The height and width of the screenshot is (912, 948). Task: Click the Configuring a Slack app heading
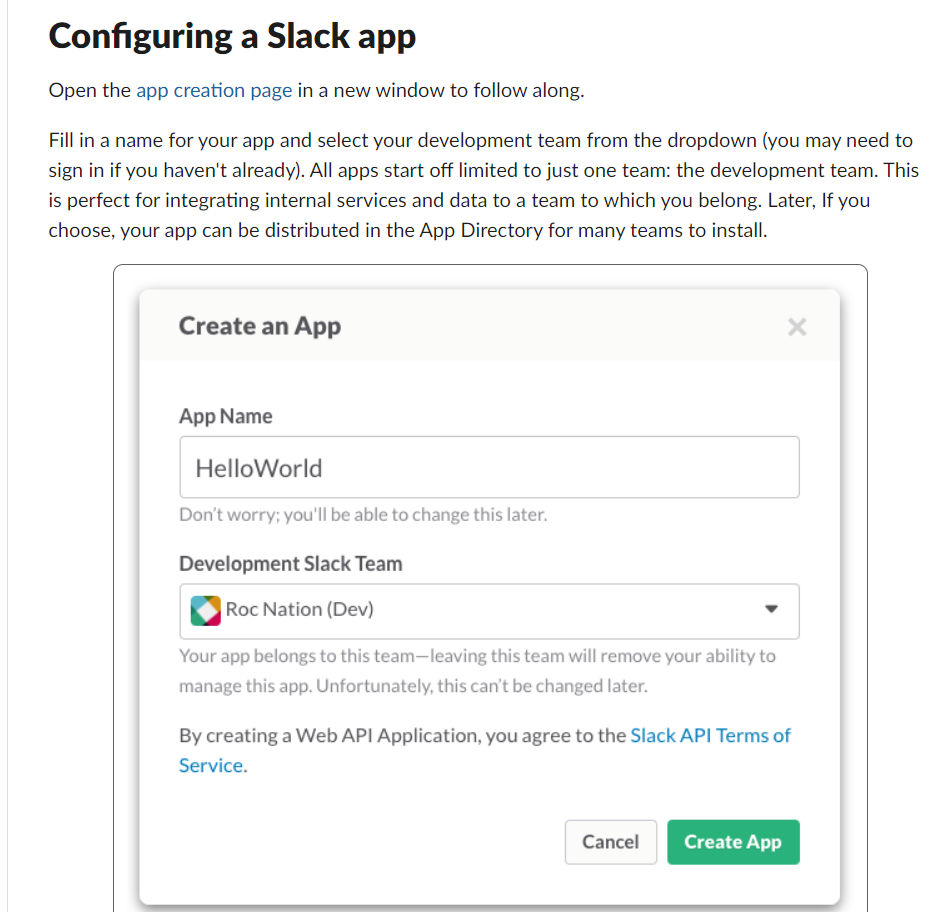[232, 36]
